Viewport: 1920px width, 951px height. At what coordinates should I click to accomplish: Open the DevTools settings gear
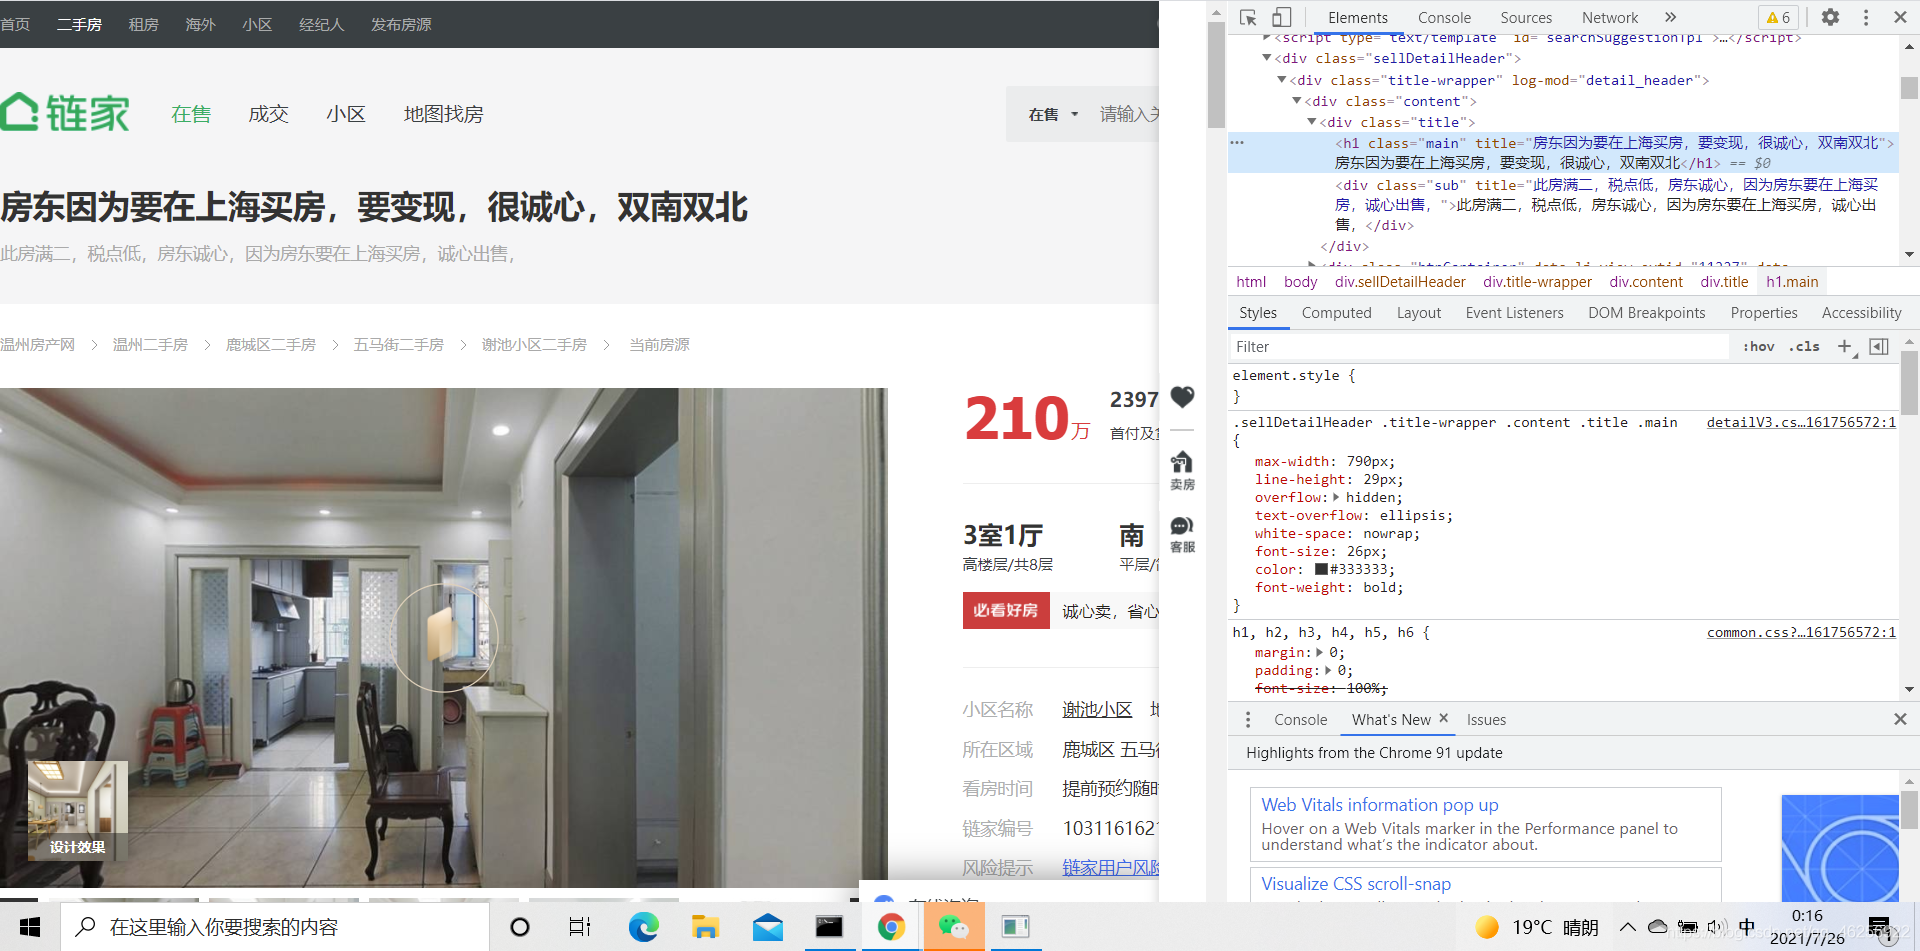pyautogui.click(x=1830, y=17)
